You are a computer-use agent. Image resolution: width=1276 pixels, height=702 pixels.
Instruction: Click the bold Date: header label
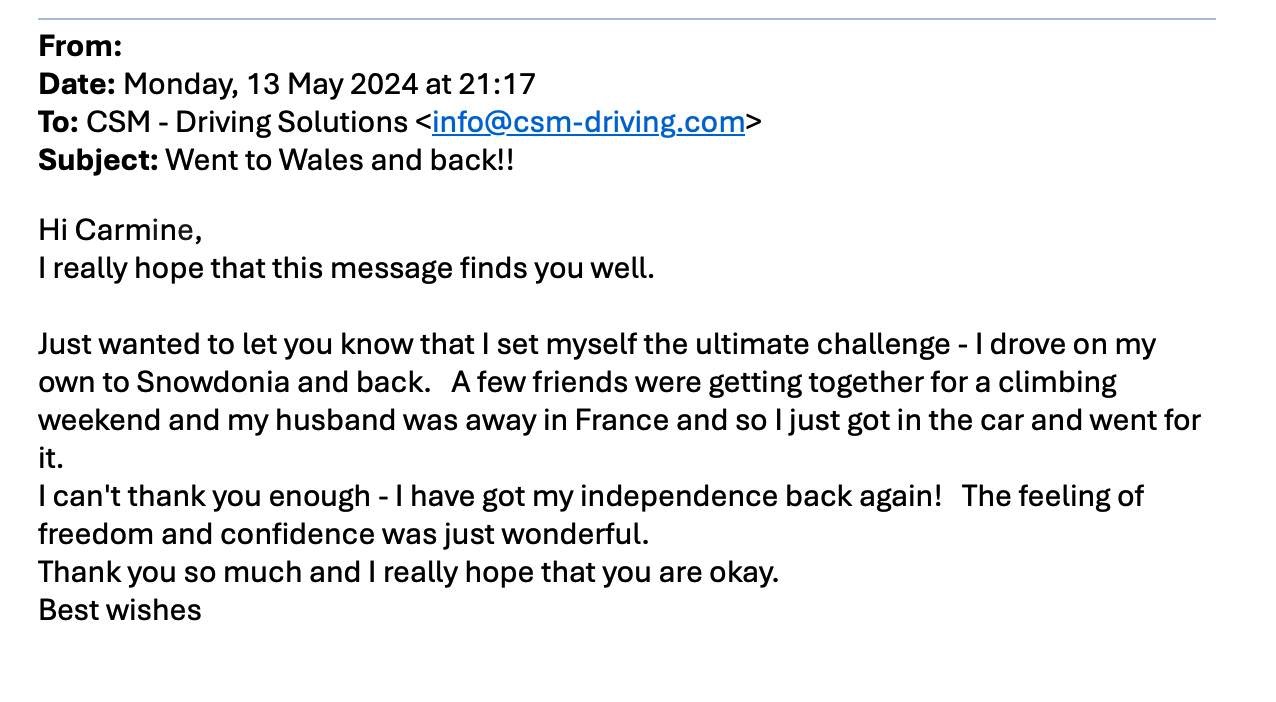pyautogui.click(x=77, y=84)
